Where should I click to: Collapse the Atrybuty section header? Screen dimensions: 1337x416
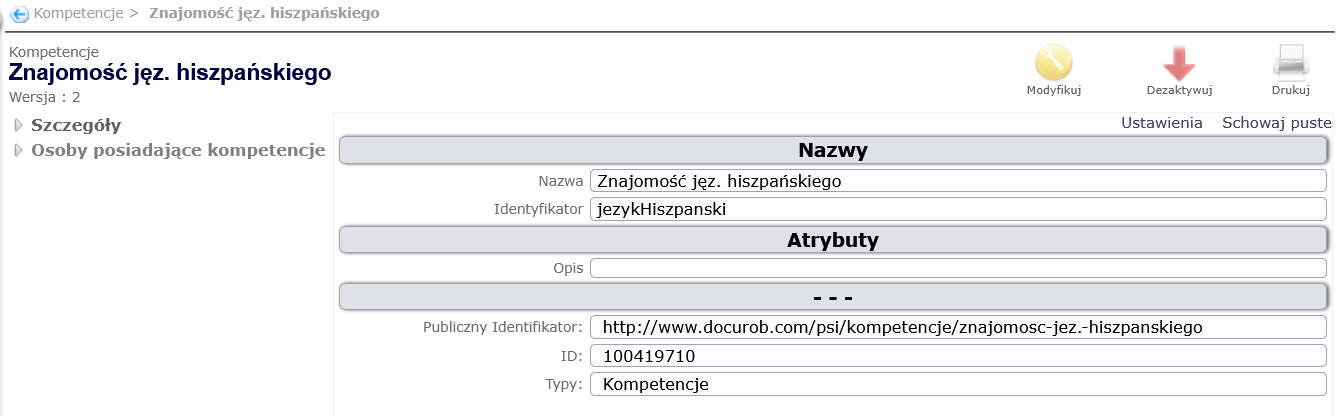832,240
